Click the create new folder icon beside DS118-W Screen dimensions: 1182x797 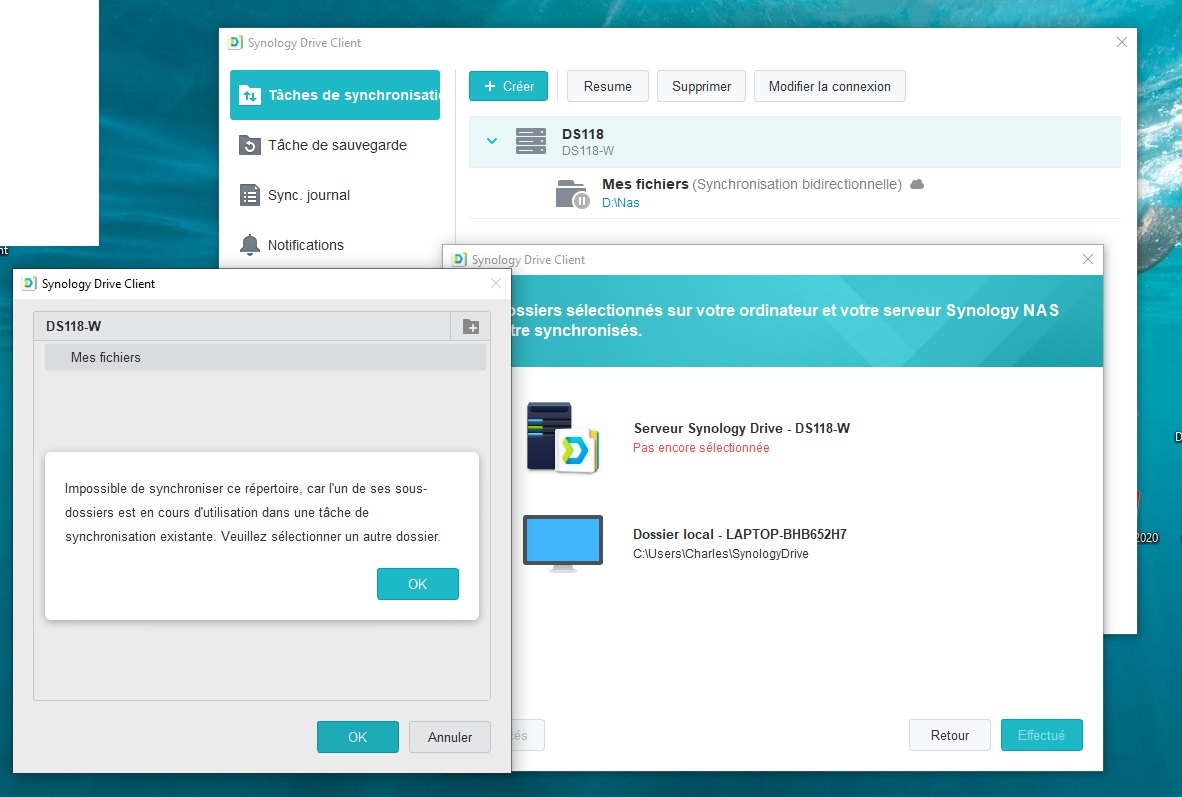click(471, 326)
